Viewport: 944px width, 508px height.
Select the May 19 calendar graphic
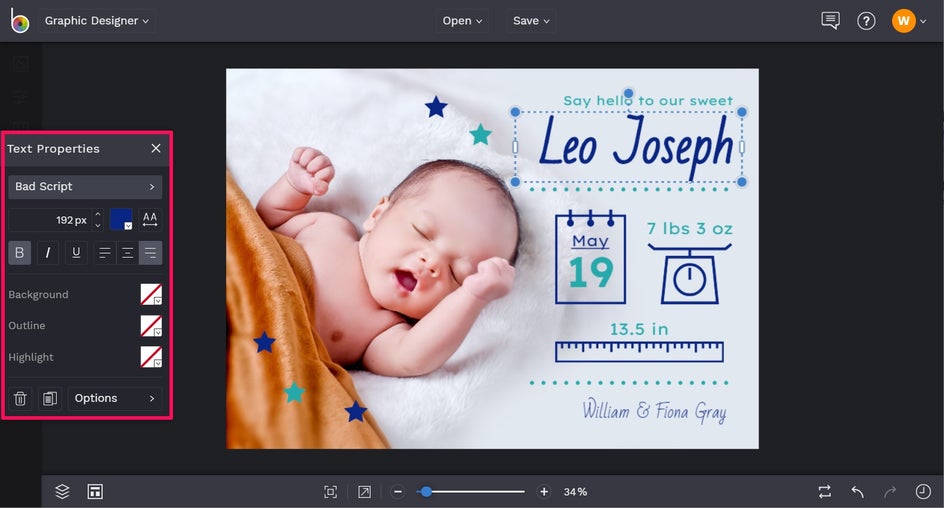coord(590,257)
